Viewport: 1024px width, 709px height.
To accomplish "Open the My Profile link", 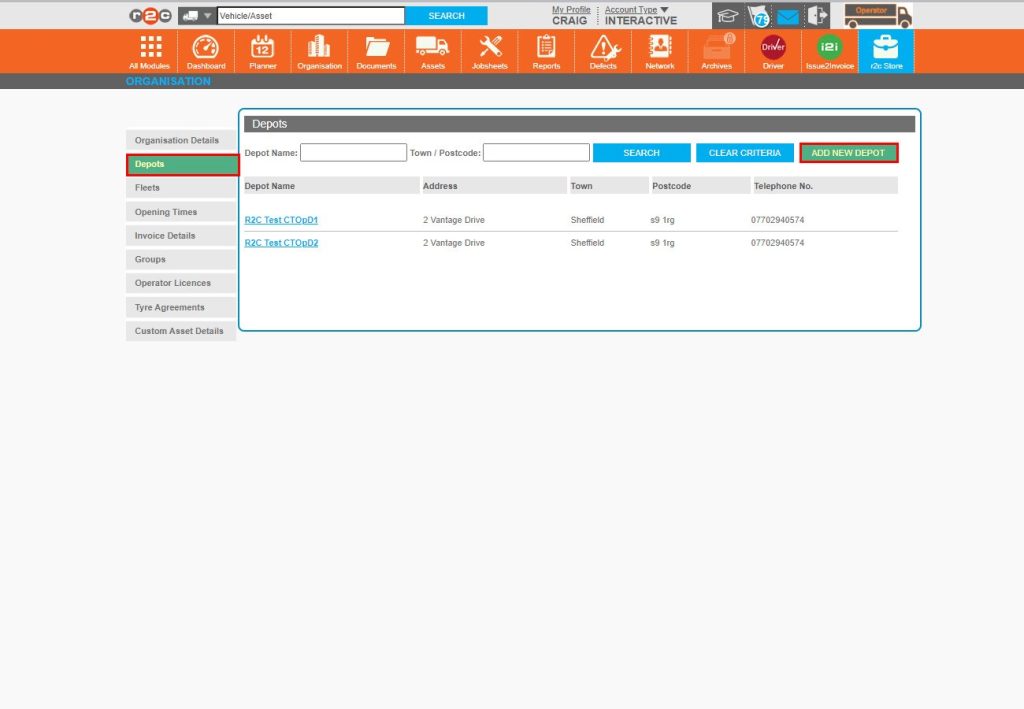I will (571, 10).
